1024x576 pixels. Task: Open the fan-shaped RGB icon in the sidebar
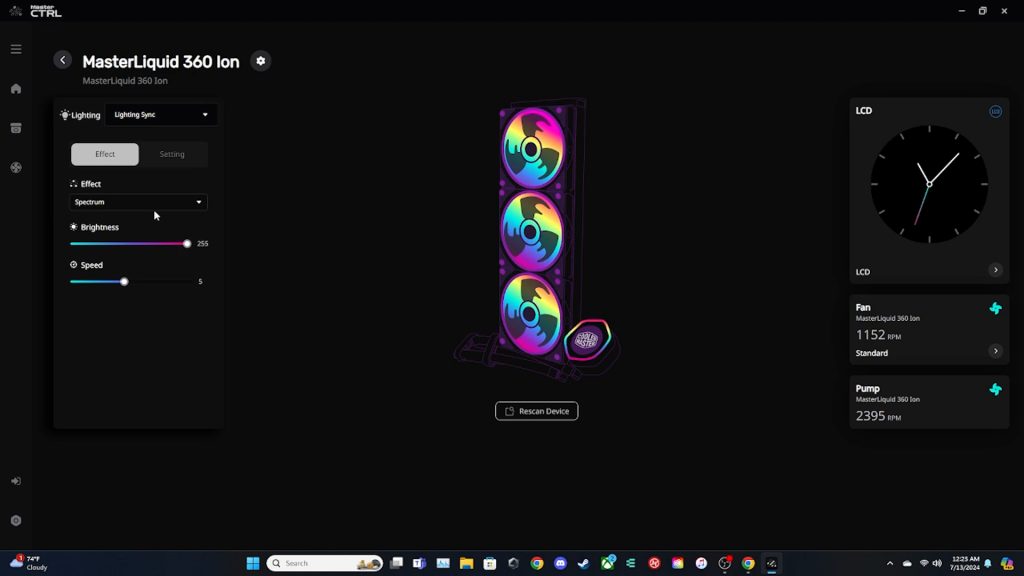15,168
